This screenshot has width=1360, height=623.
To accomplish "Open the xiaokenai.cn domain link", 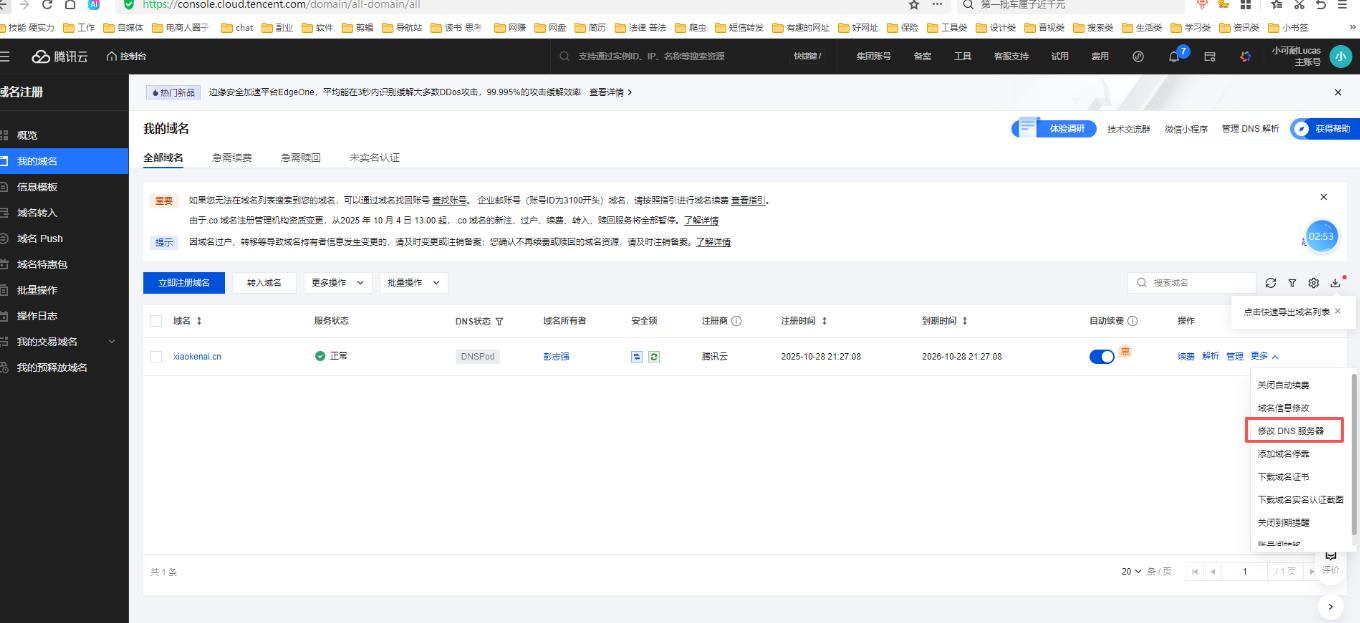I will tap(197, 356).
